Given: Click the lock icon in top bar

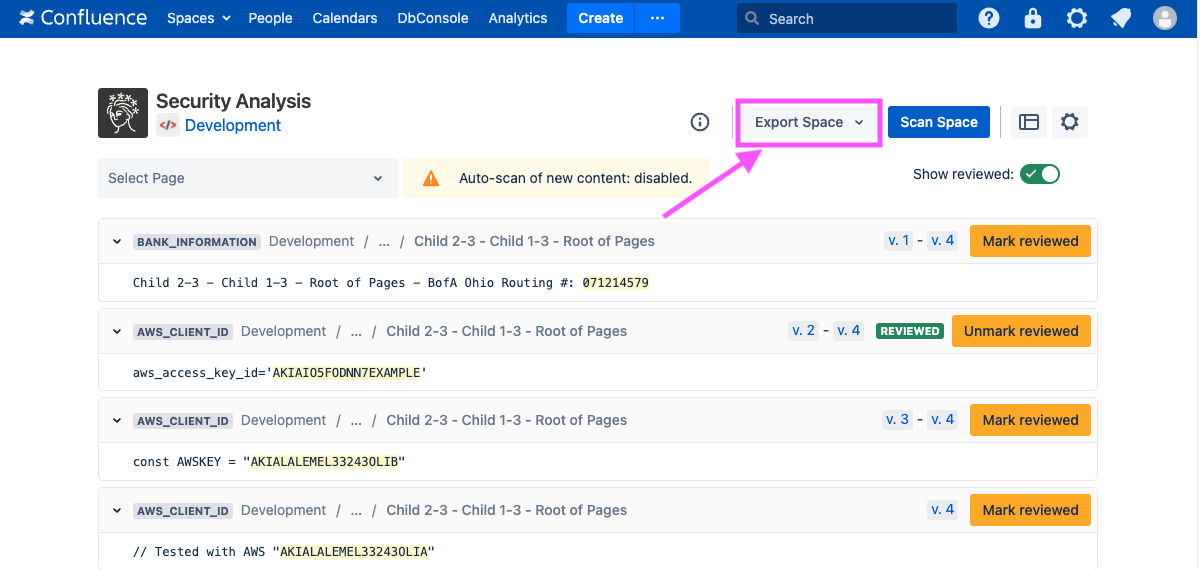Looking at the screenshot, I should tap(1033, 18).
